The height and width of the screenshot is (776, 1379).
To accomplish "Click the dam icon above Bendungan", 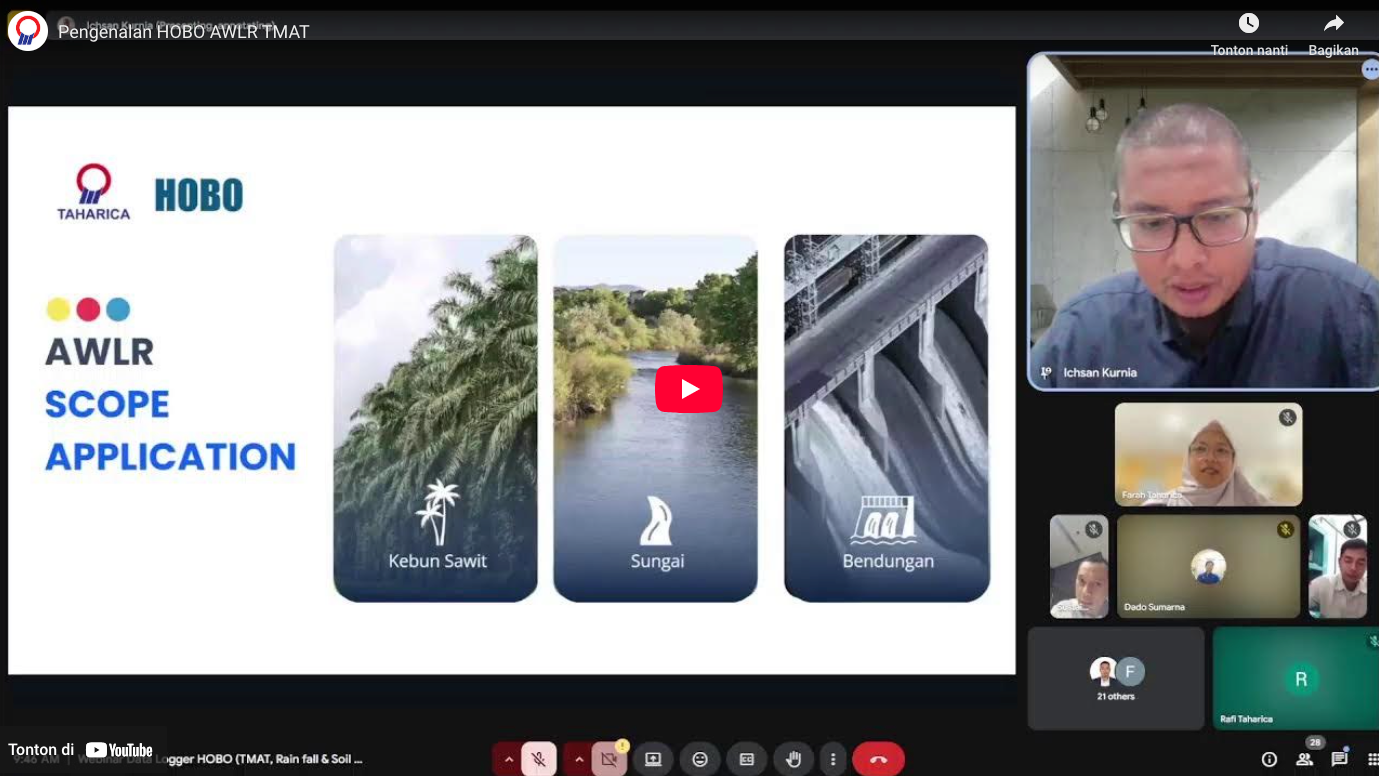I will (884, 519).
